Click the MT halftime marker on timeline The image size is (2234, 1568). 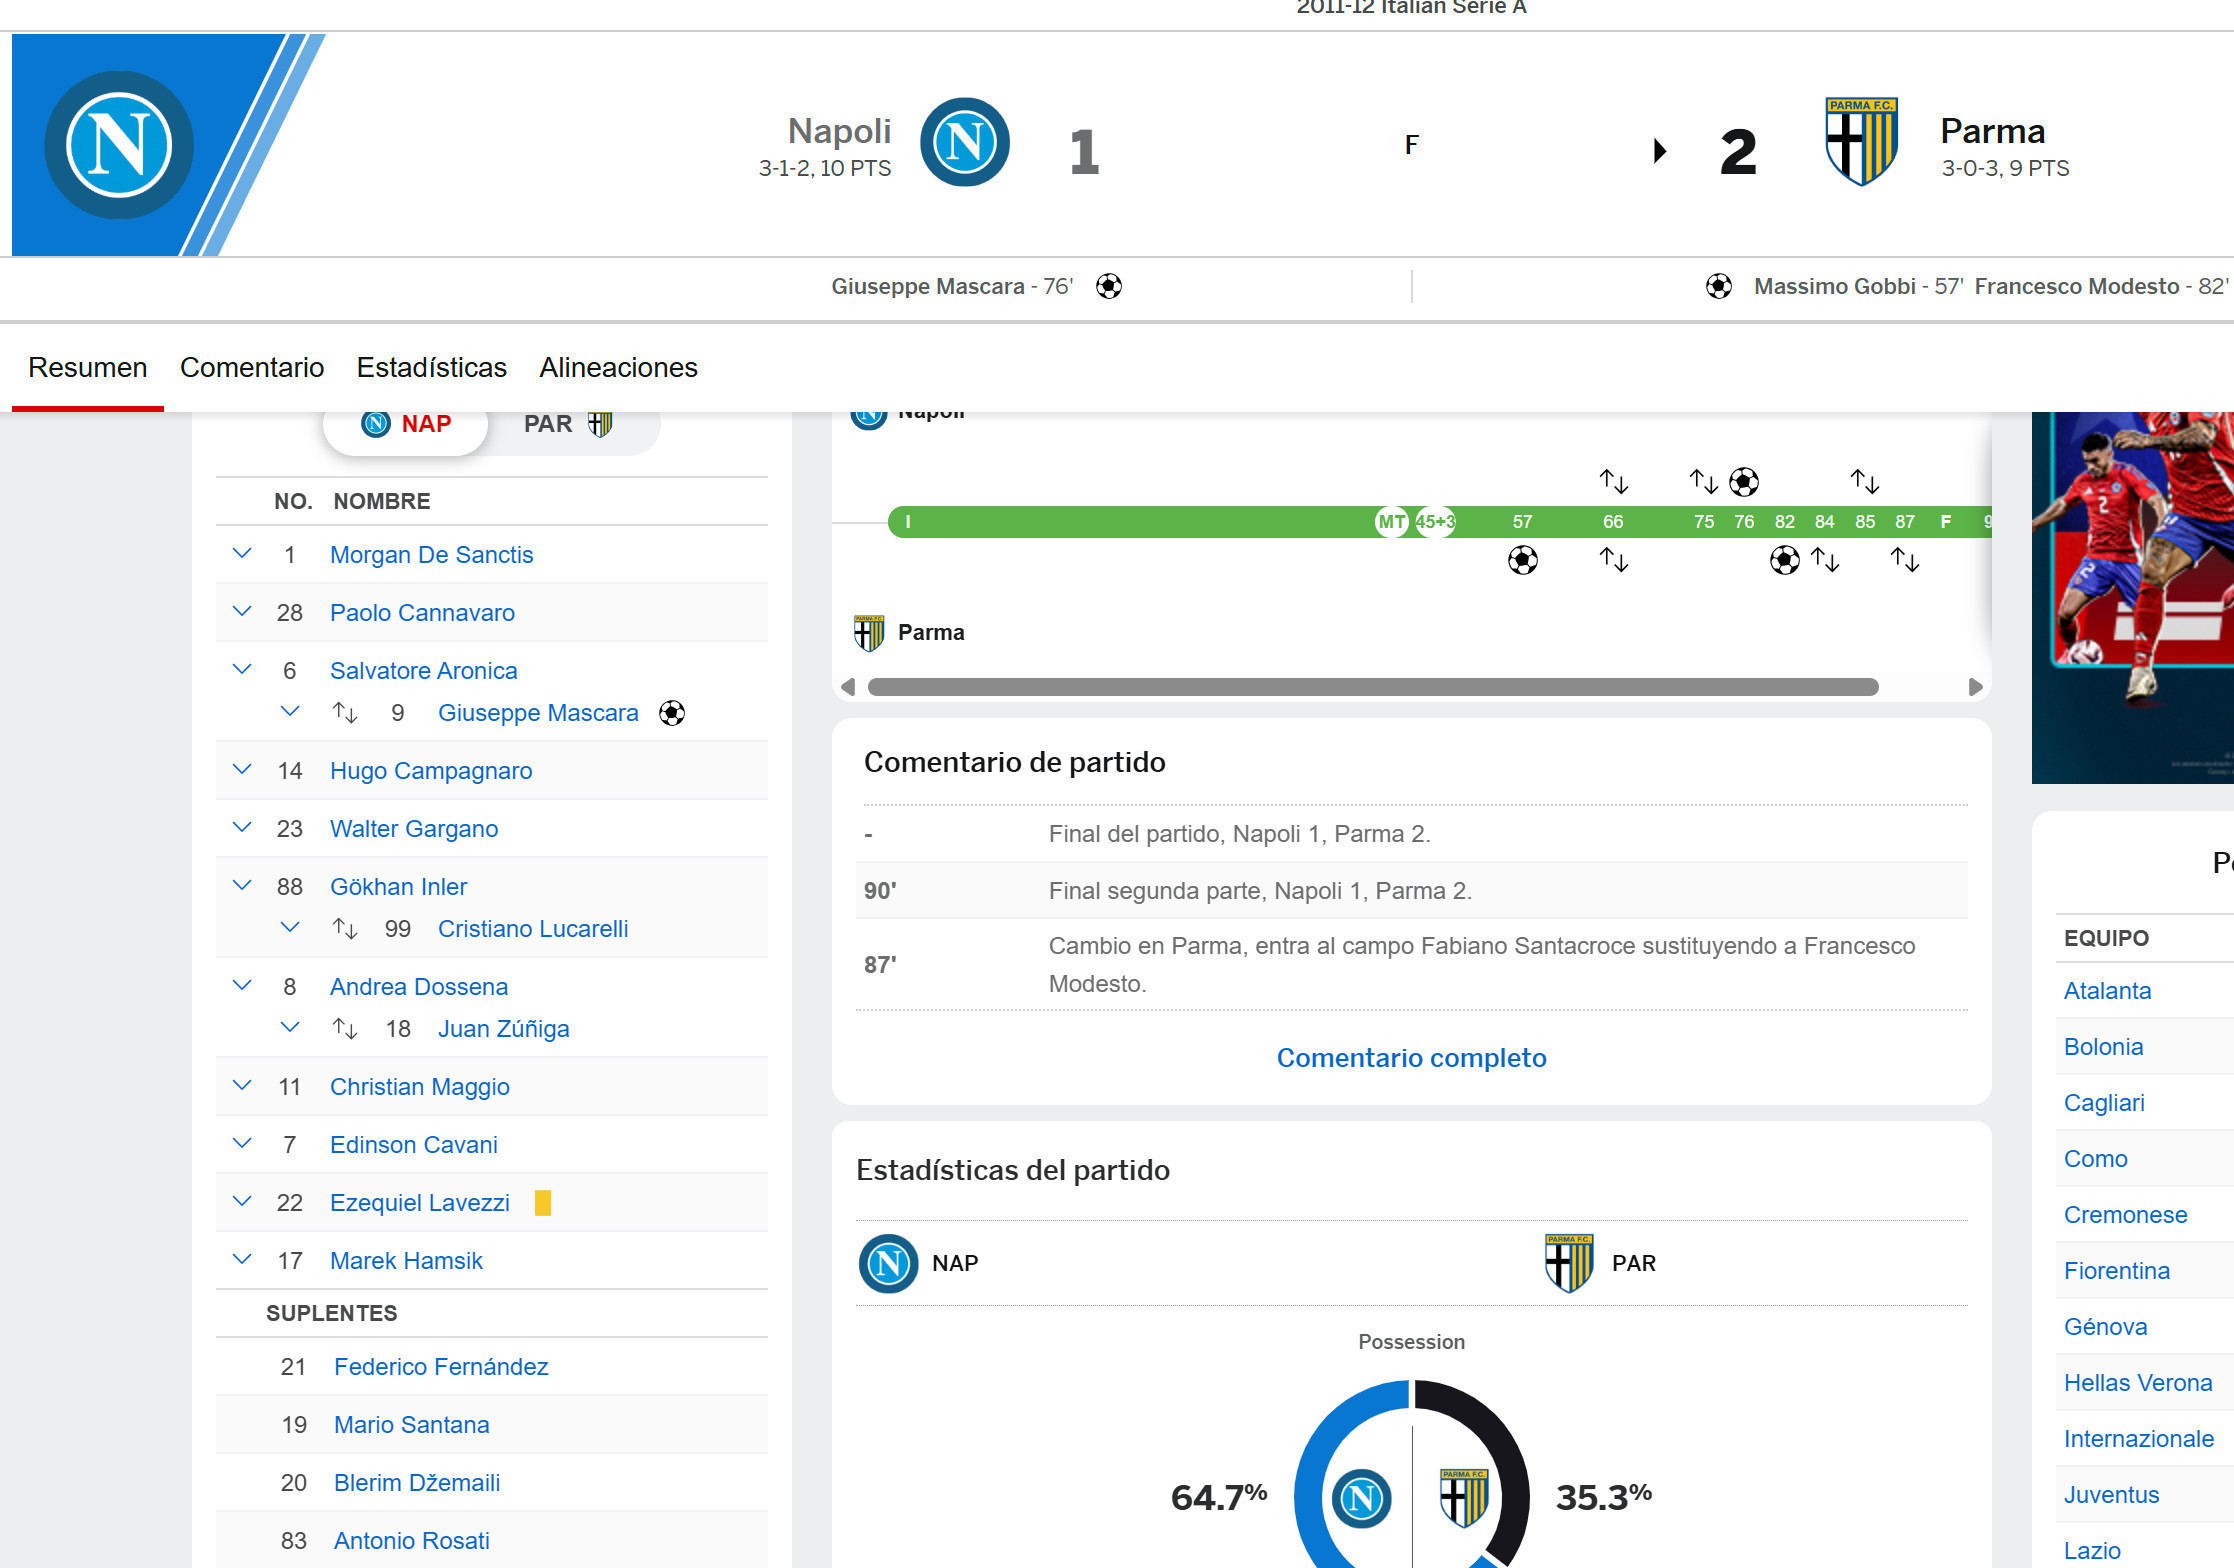(x=1392, y=522)
